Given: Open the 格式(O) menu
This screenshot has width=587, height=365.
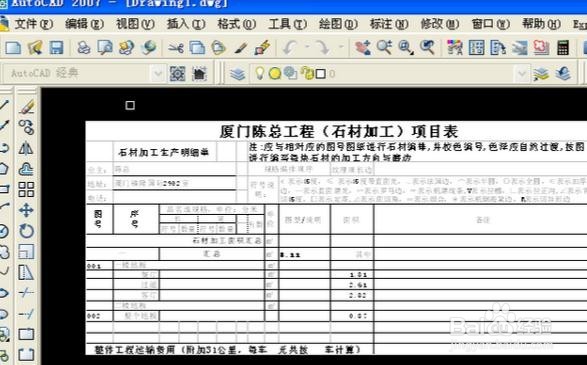Looking at the screenshot, I should coord(237,24).
